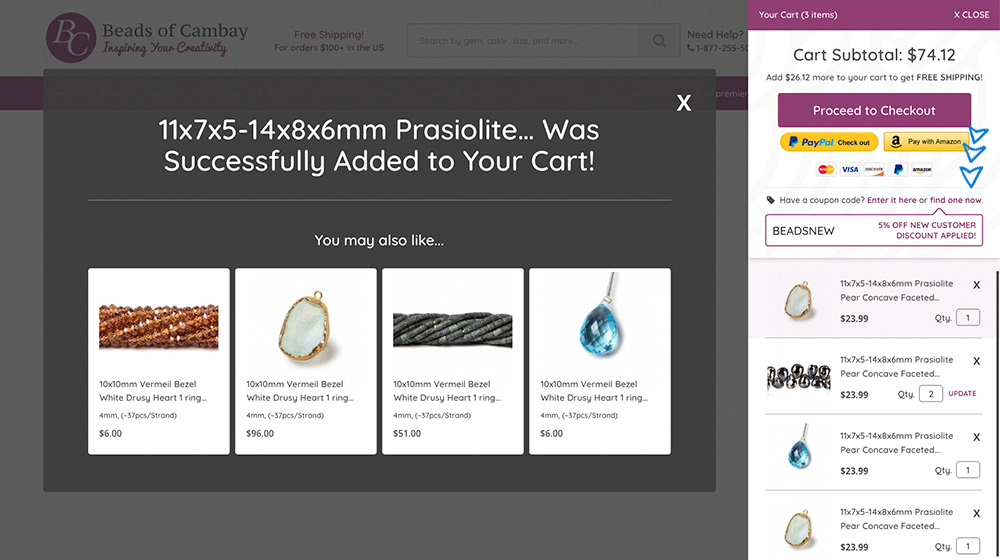1000x560 pixels.
Task: Follow the 'find one now' coupon link
Action: point(956,200)
